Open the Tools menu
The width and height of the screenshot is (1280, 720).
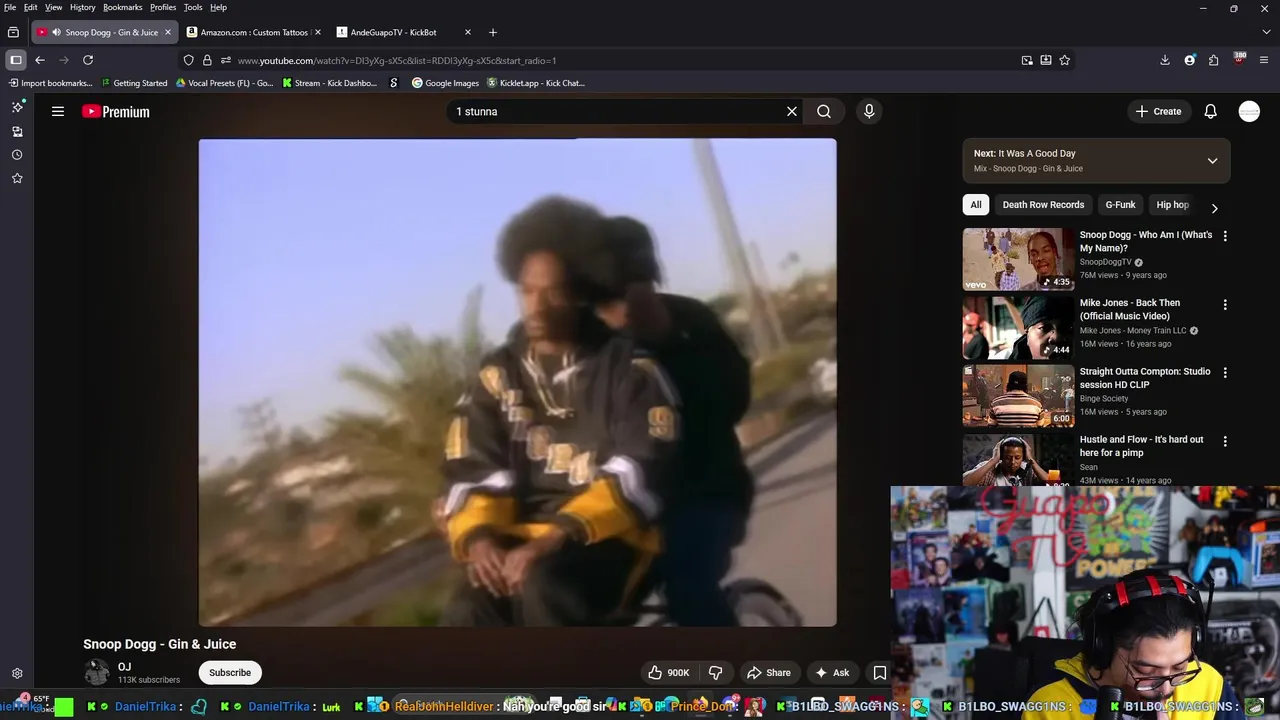[x=193, y=7]
